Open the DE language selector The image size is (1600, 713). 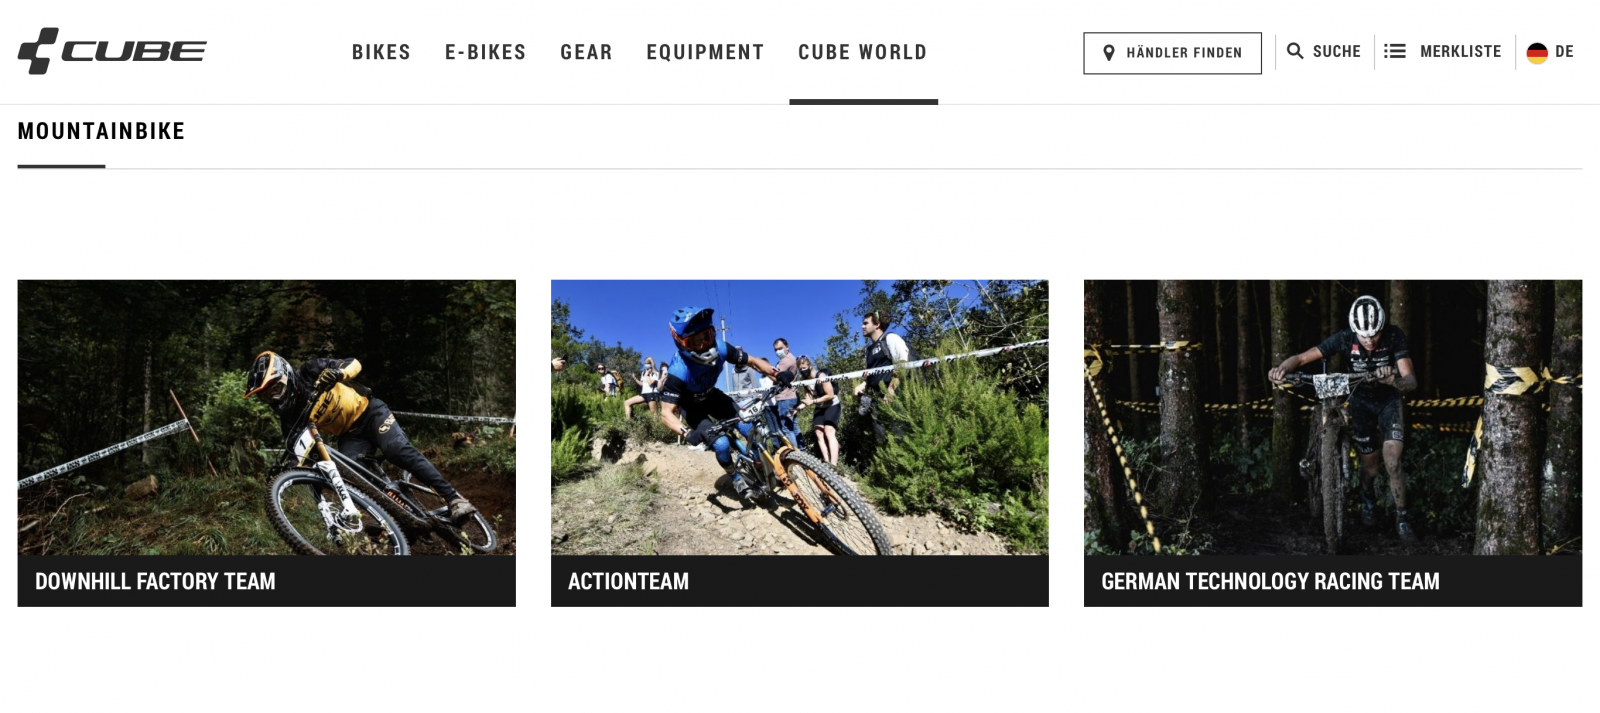(x=1564, y=51)
